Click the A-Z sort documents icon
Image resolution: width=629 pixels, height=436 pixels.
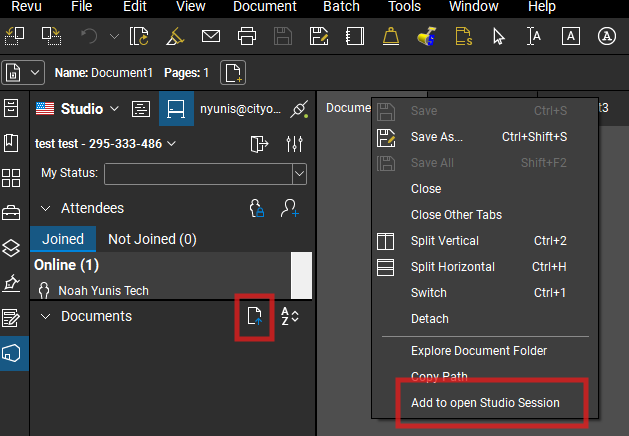click(290, 316)
